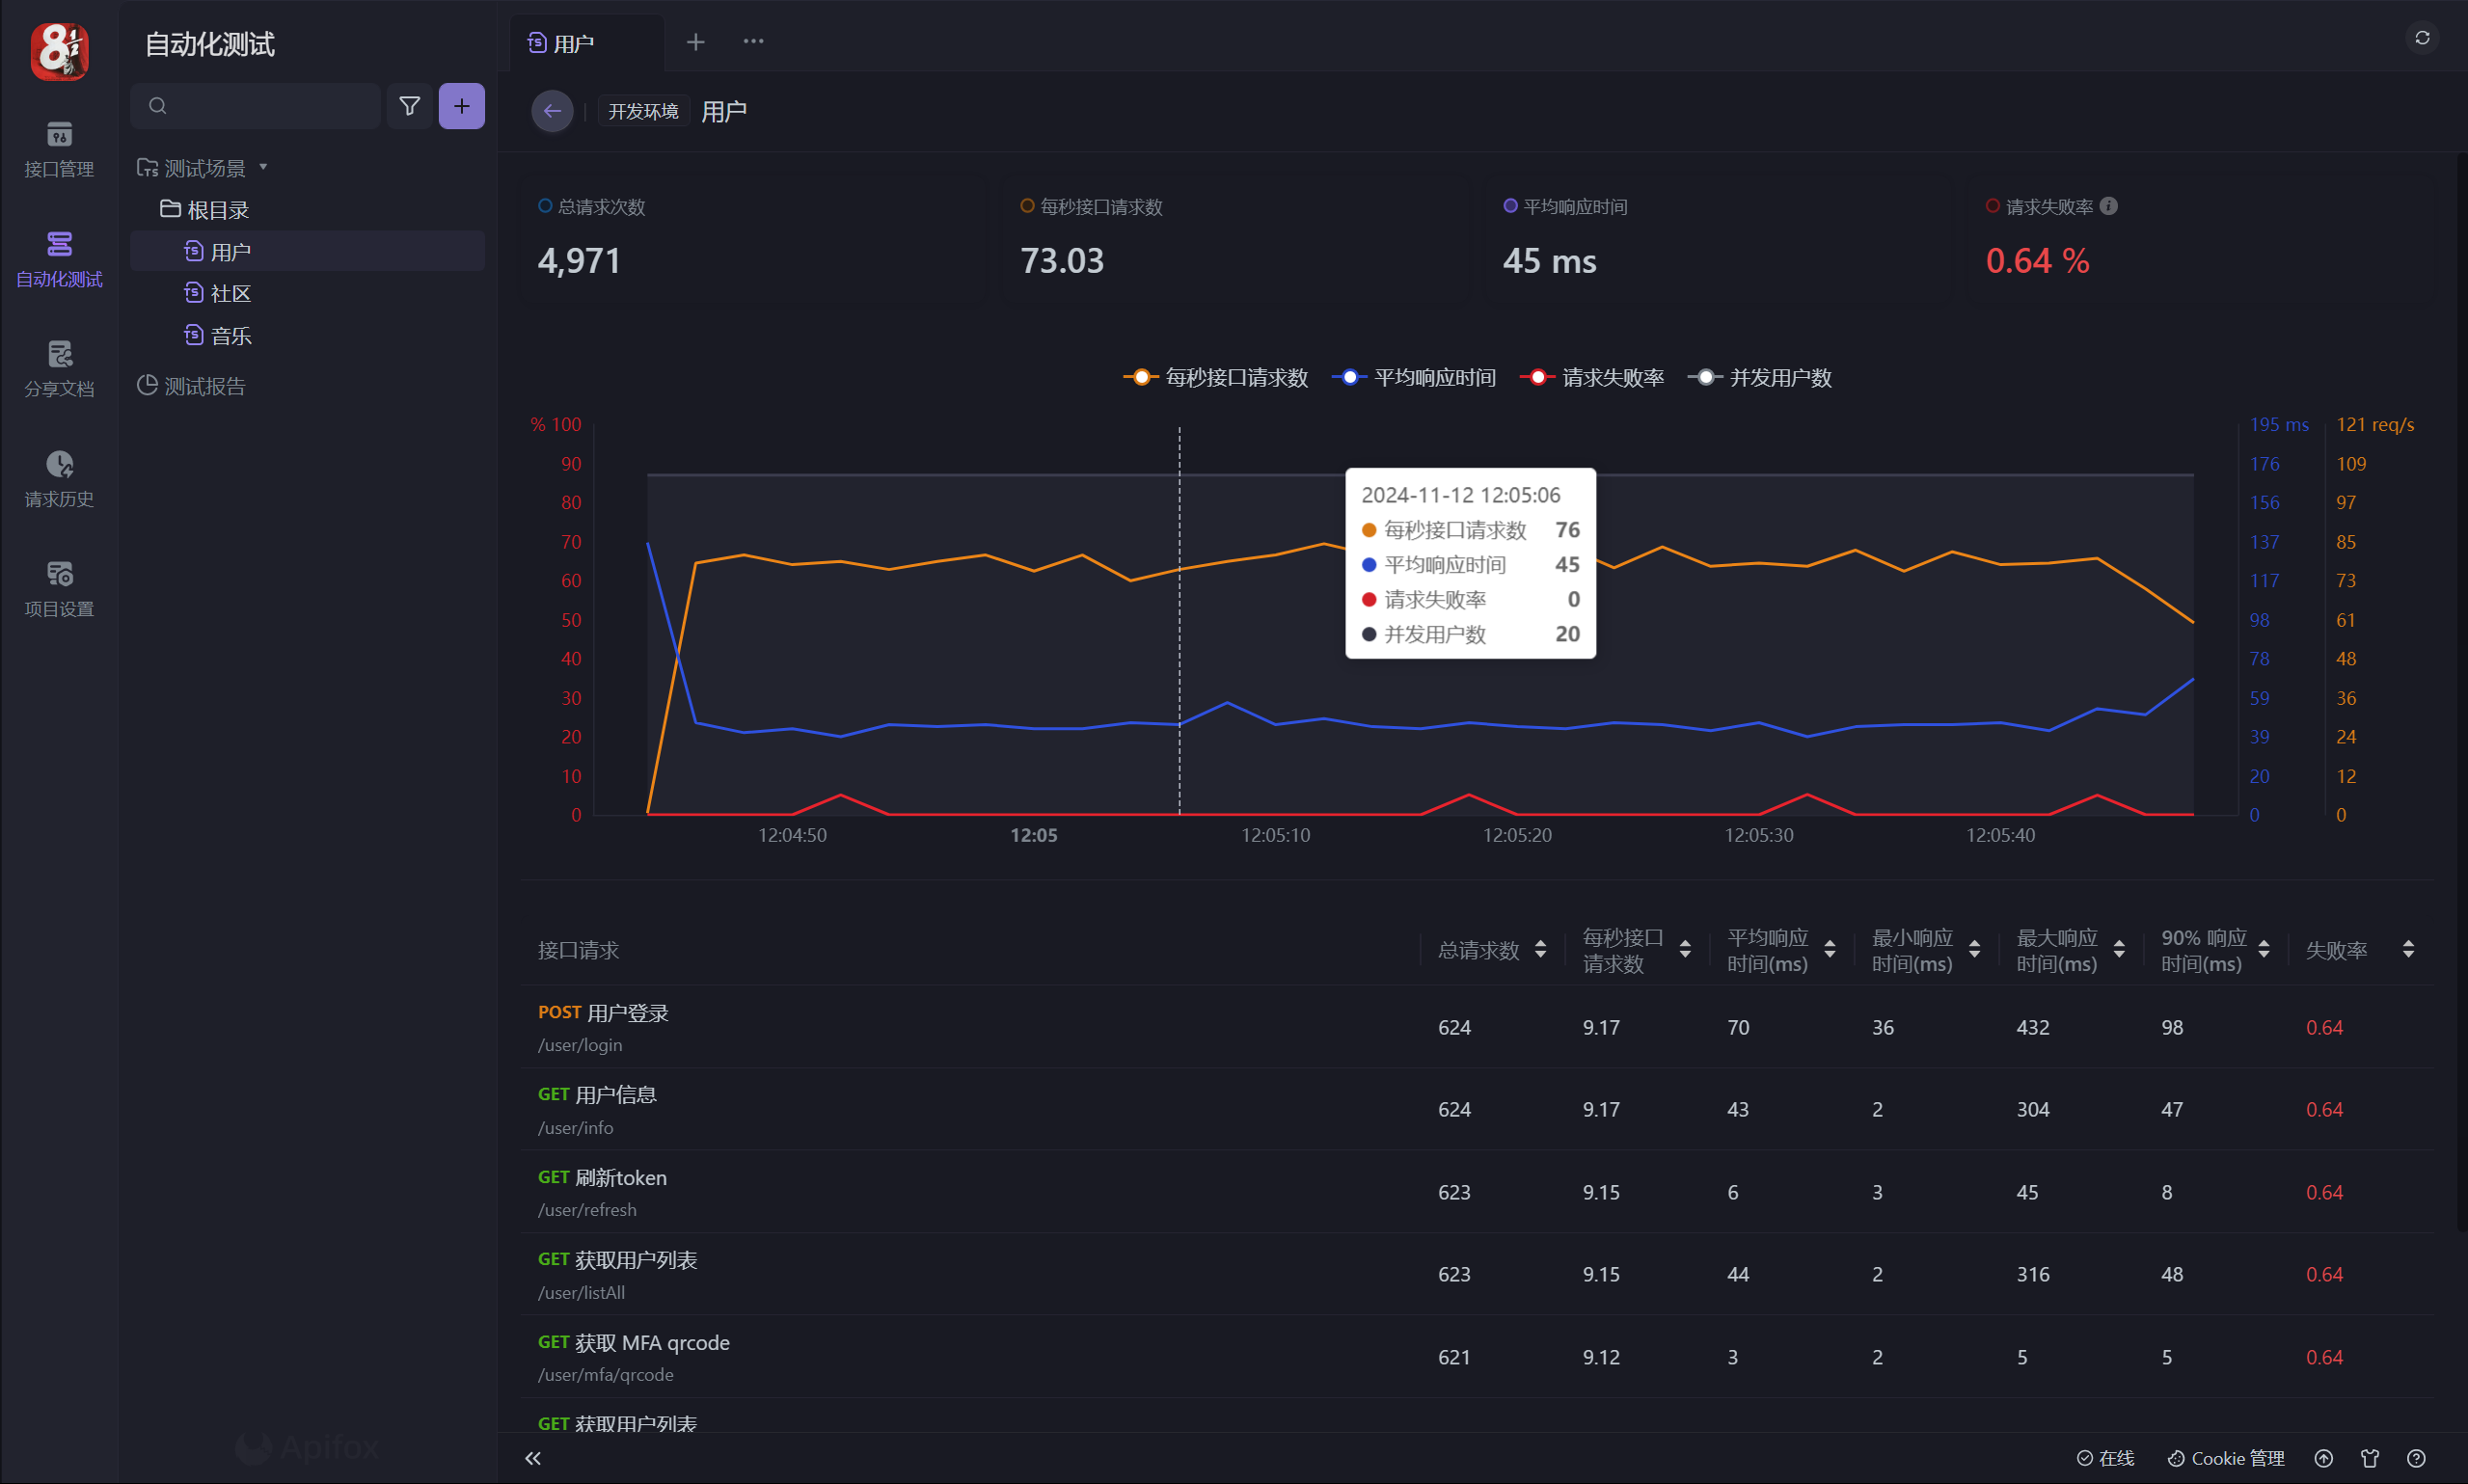Screen dimensions: 2468x1484
Task: Collapse sidebar with double chevron icon
Action: [x=533, y=1458]
